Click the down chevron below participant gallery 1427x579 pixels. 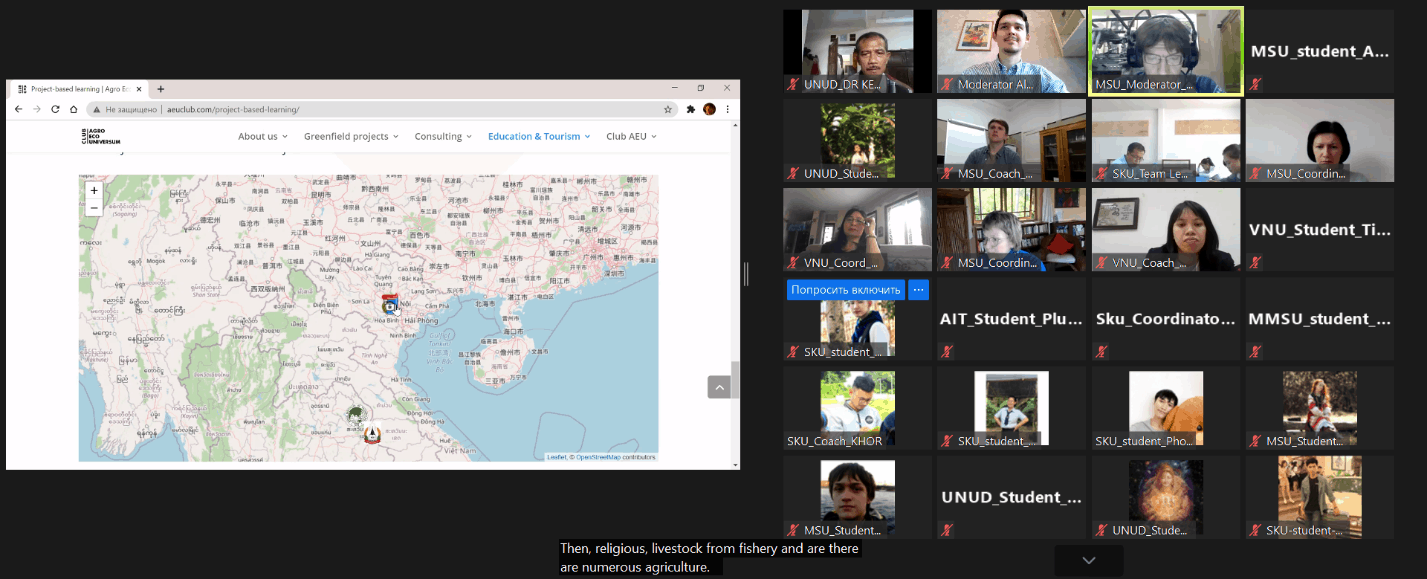pyautogui.click(x=1089, y=560)
